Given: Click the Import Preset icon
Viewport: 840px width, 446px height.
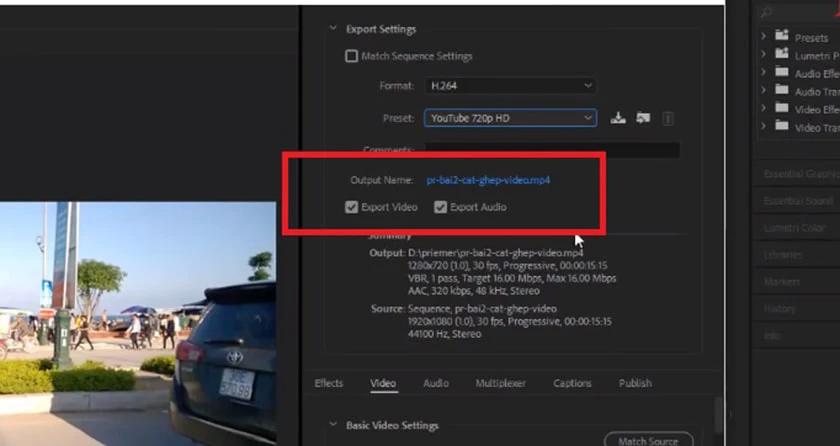Looking at the screenshot, I should tap(643, 118).
